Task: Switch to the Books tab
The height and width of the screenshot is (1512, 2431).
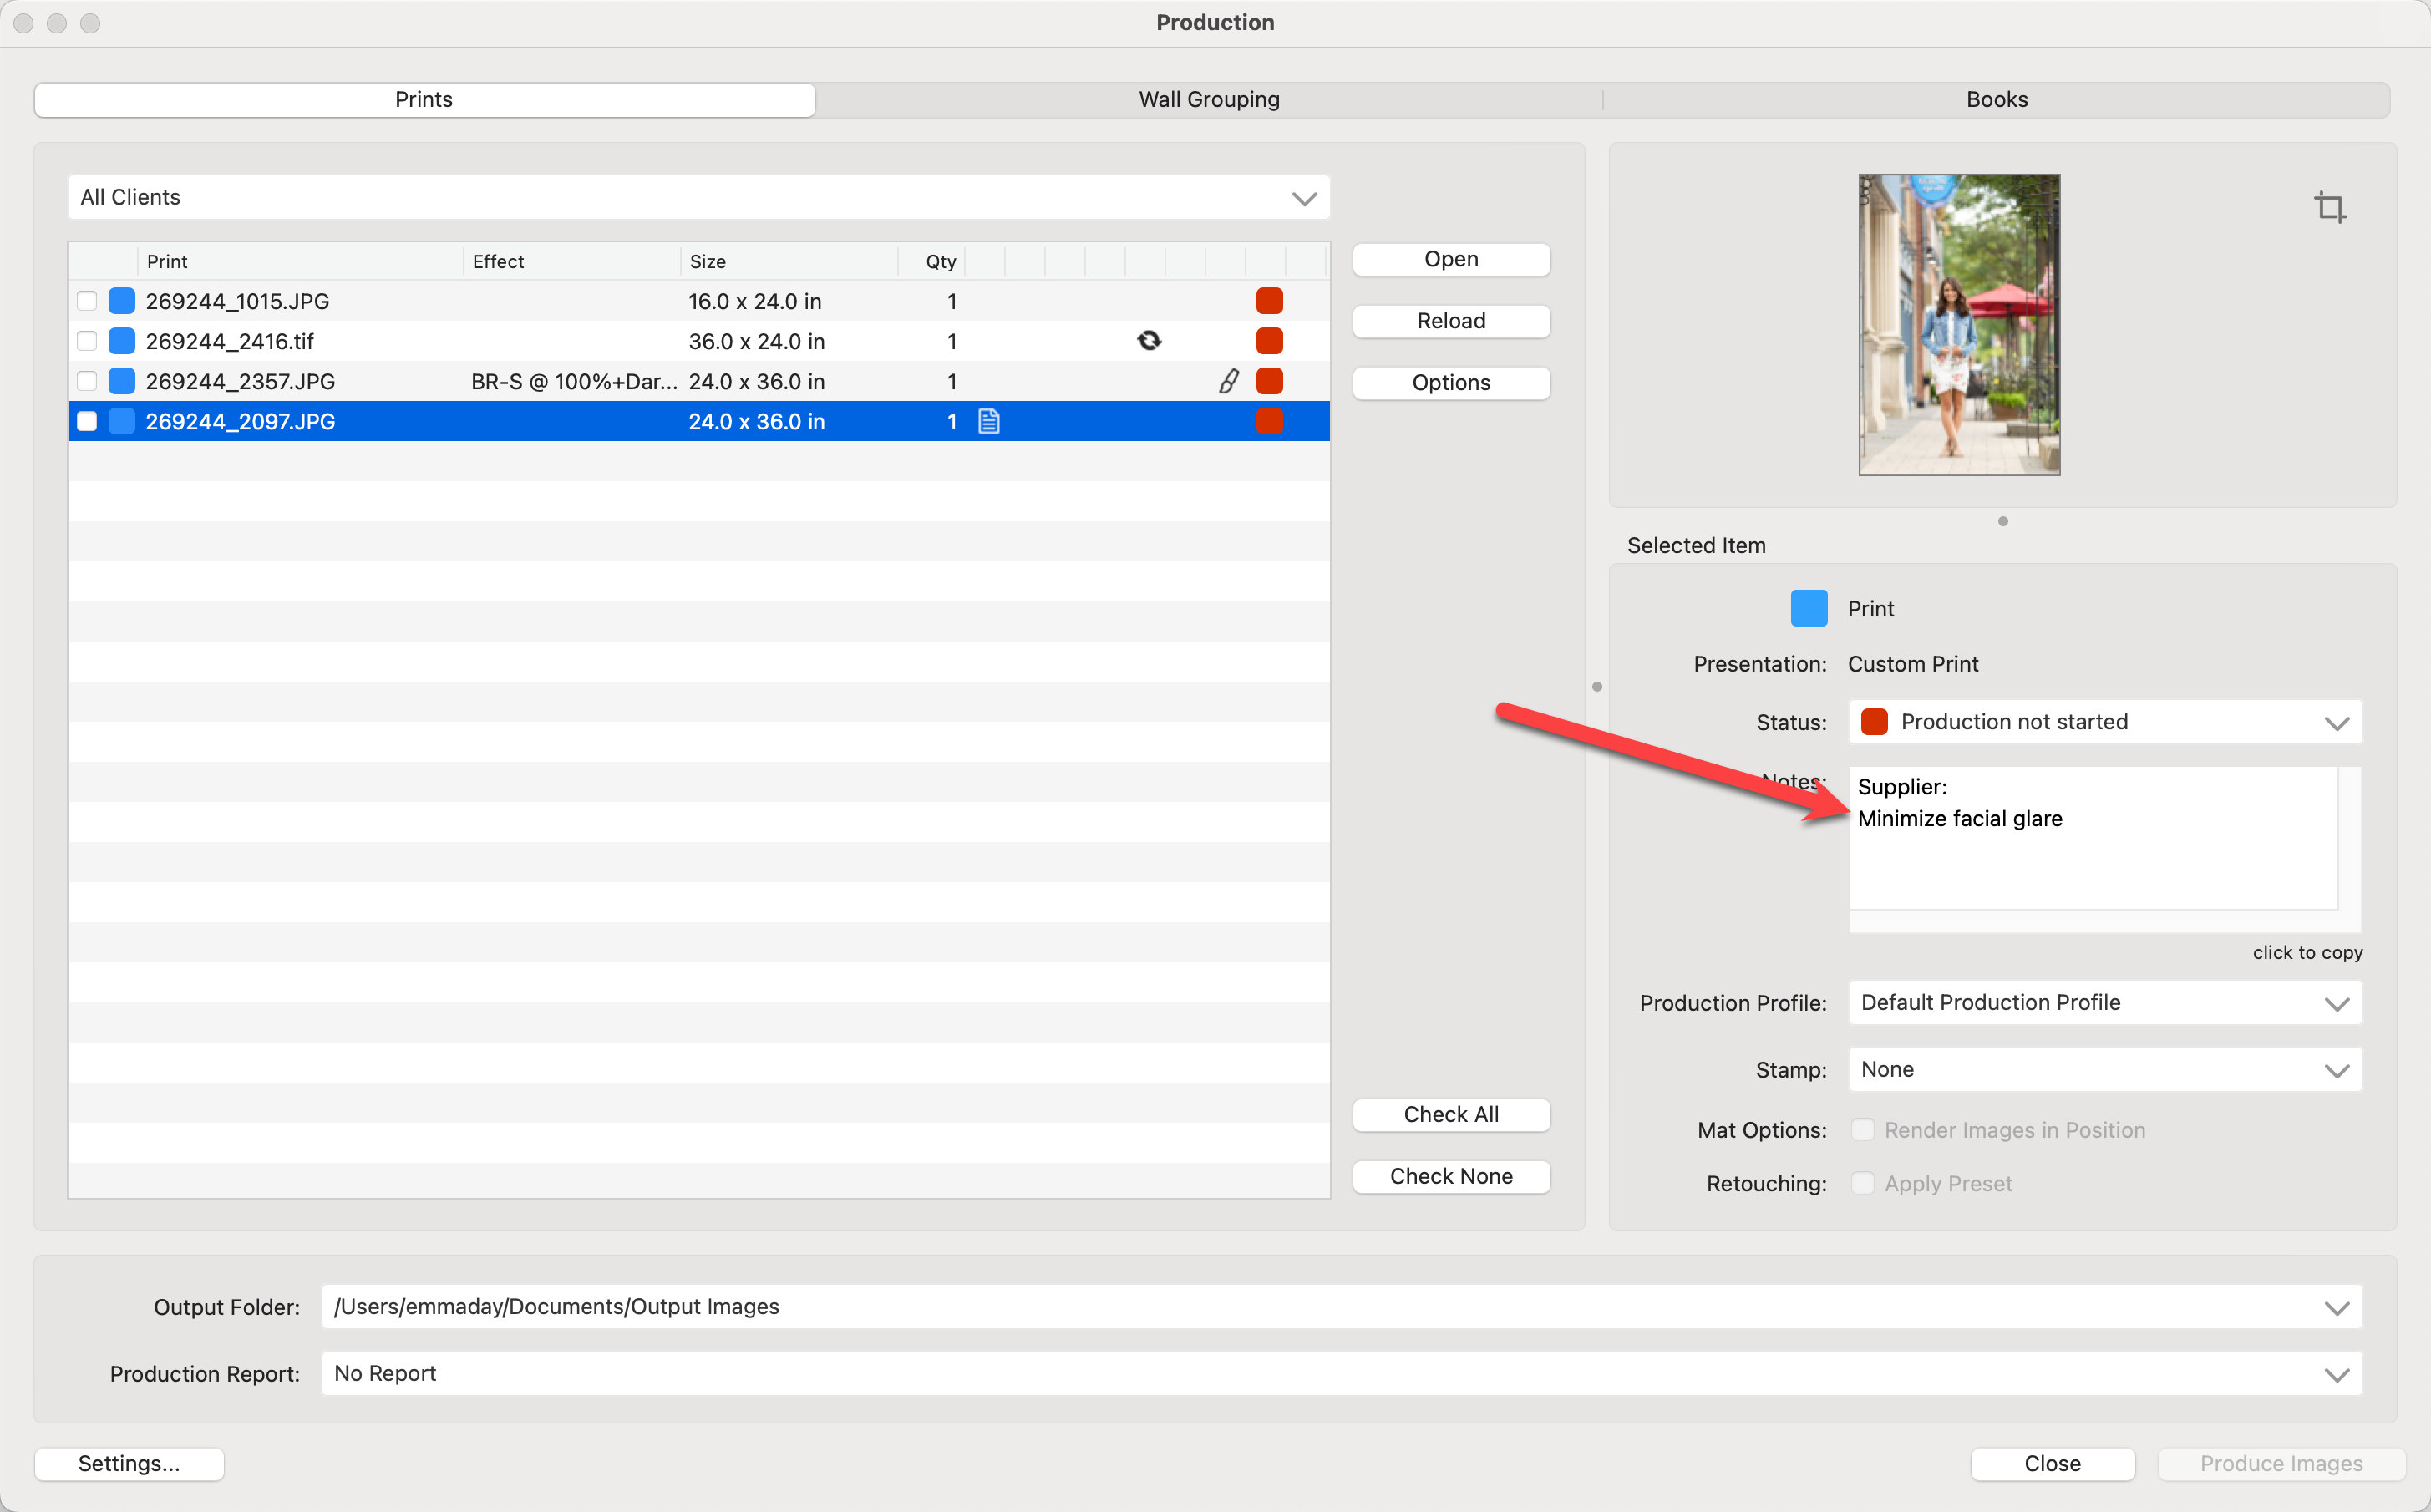Action: pos(1996,99)
